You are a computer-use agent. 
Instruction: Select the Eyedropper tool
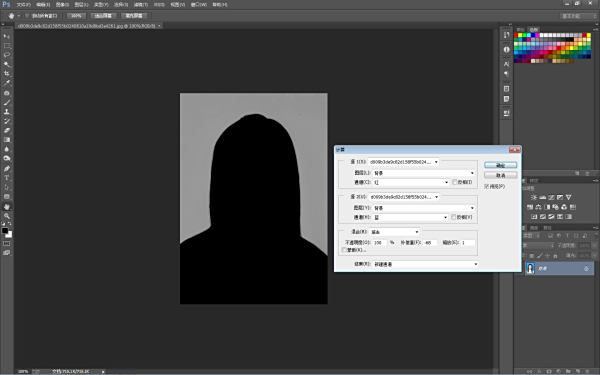click(x=7, y=83)
